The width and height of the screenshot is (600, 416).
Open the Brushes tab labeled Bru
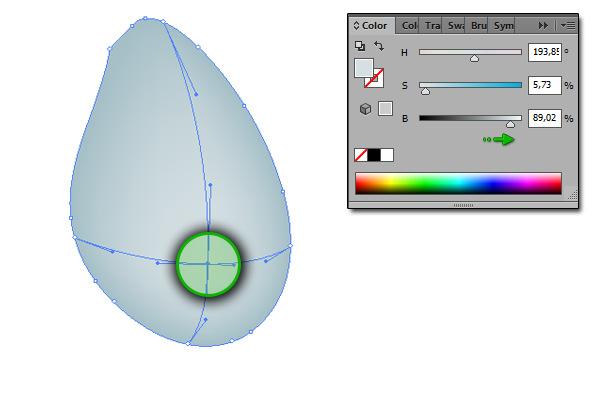click(x=477, y=26)
